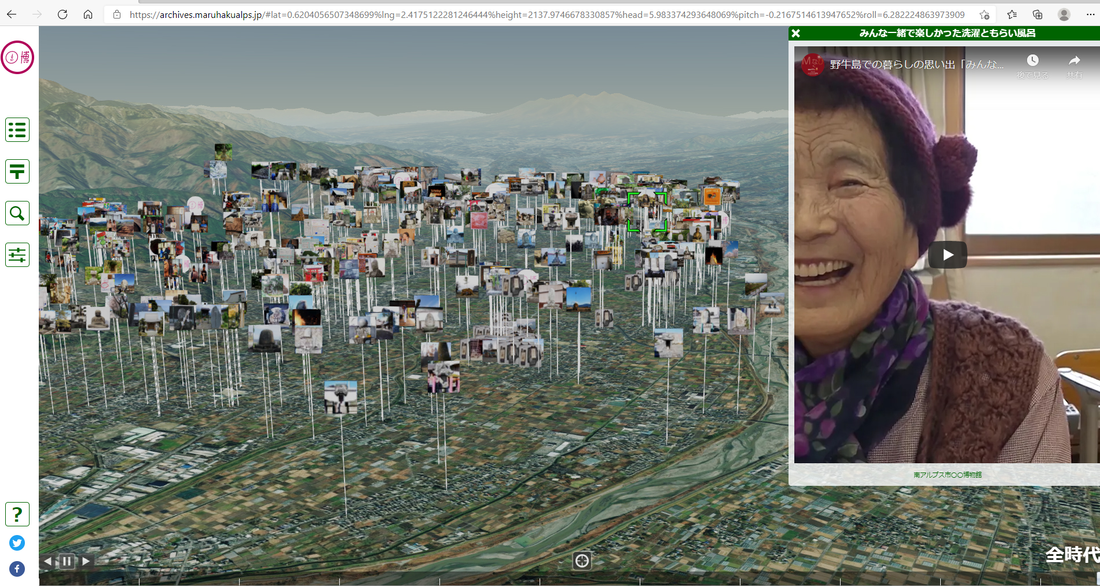
Task: Share the page via Facebook icon
Action: [x=17, y=569]
